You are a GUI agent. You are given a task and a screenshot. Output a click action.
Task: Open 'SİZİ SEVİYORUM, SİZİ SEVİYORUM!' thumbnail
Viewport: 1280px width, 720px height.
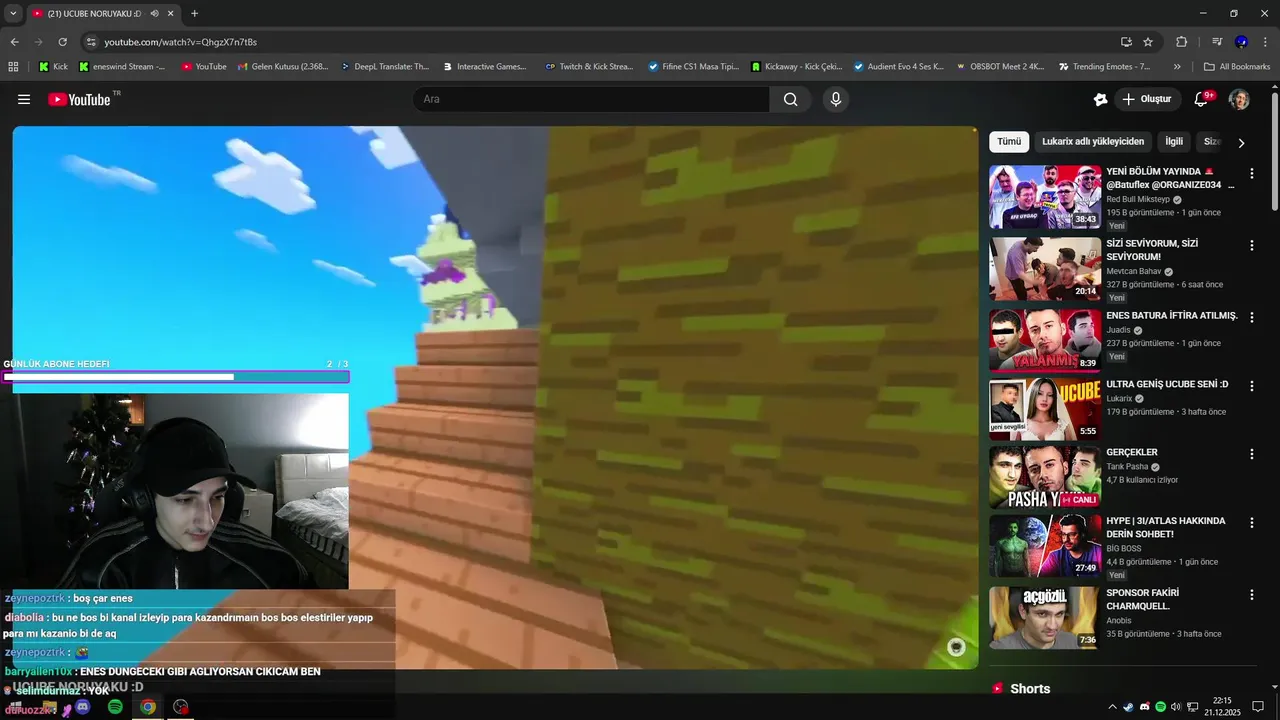(x=1045, y=269)
